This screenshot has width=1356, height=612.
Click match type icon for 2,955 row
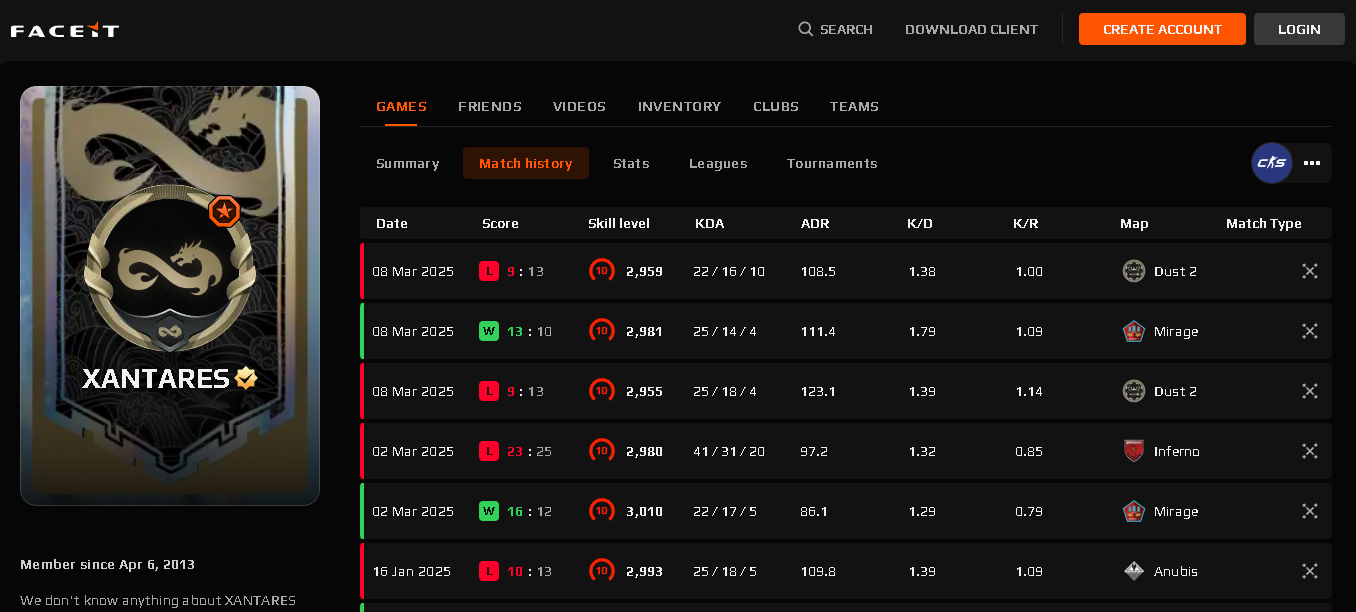1310,391
